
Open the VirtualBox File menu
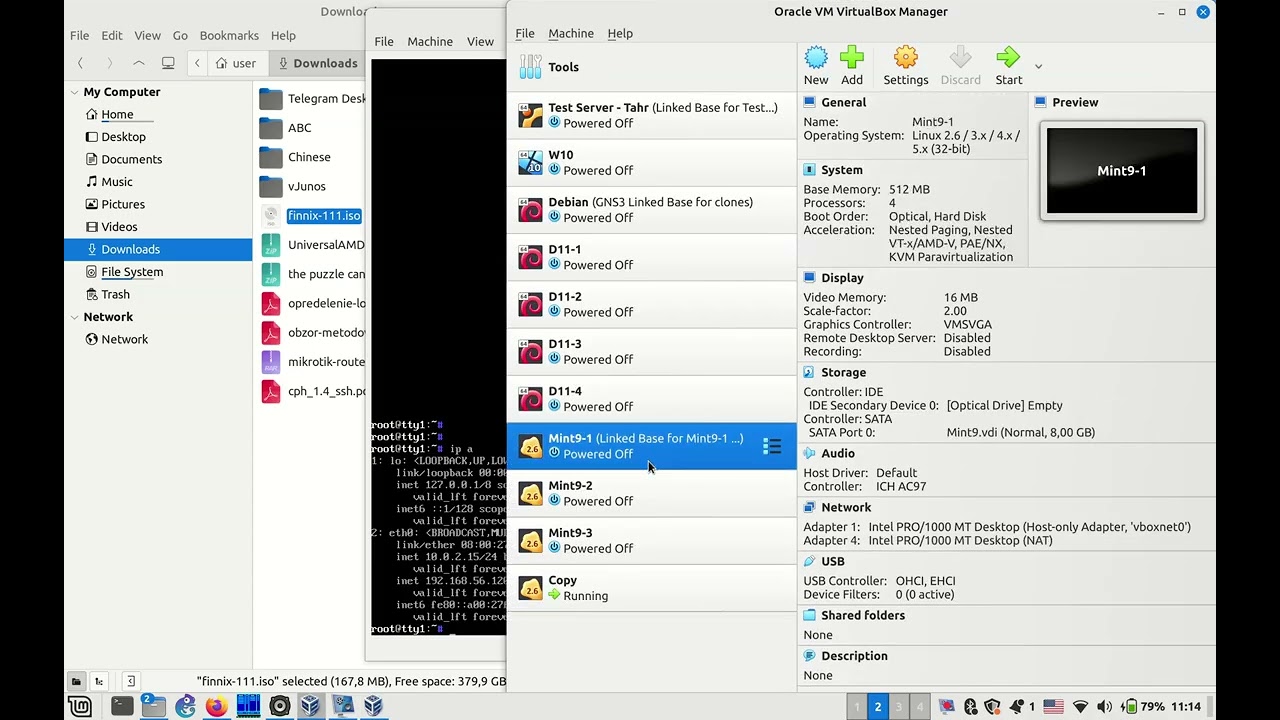coord(525,33)
